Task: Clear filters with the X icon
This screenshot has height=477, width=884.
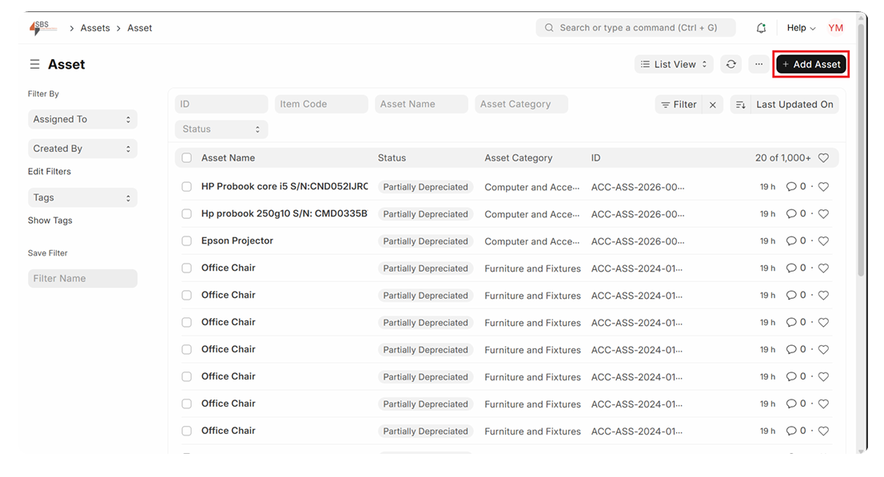Action: pyautogui.click(x=713, y=104)
